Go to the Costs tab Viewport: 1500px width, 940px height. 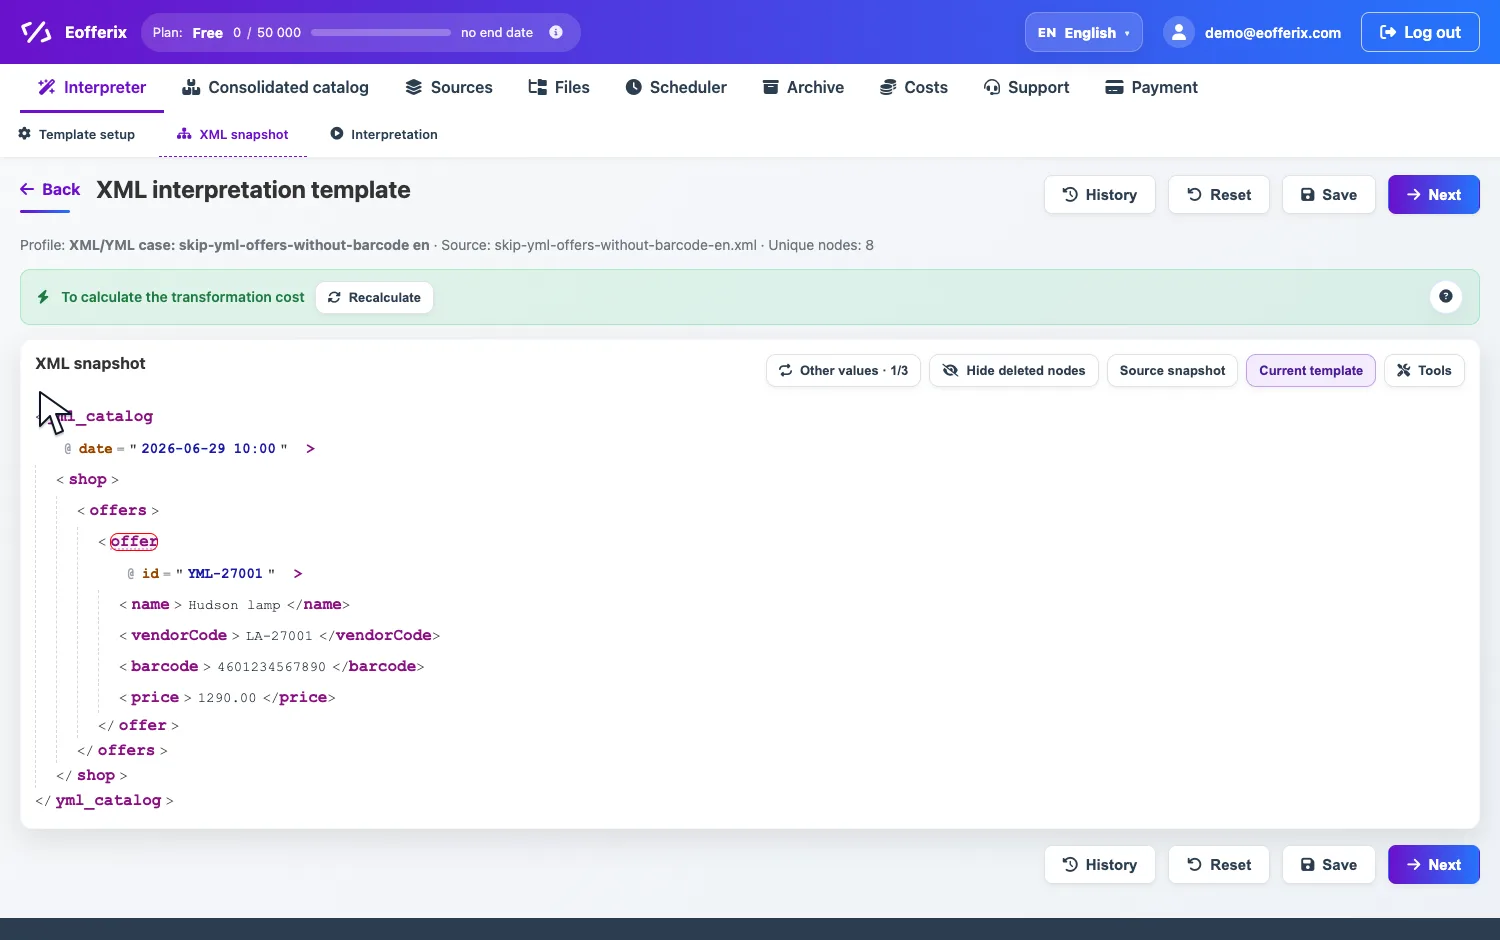point(914,87)
